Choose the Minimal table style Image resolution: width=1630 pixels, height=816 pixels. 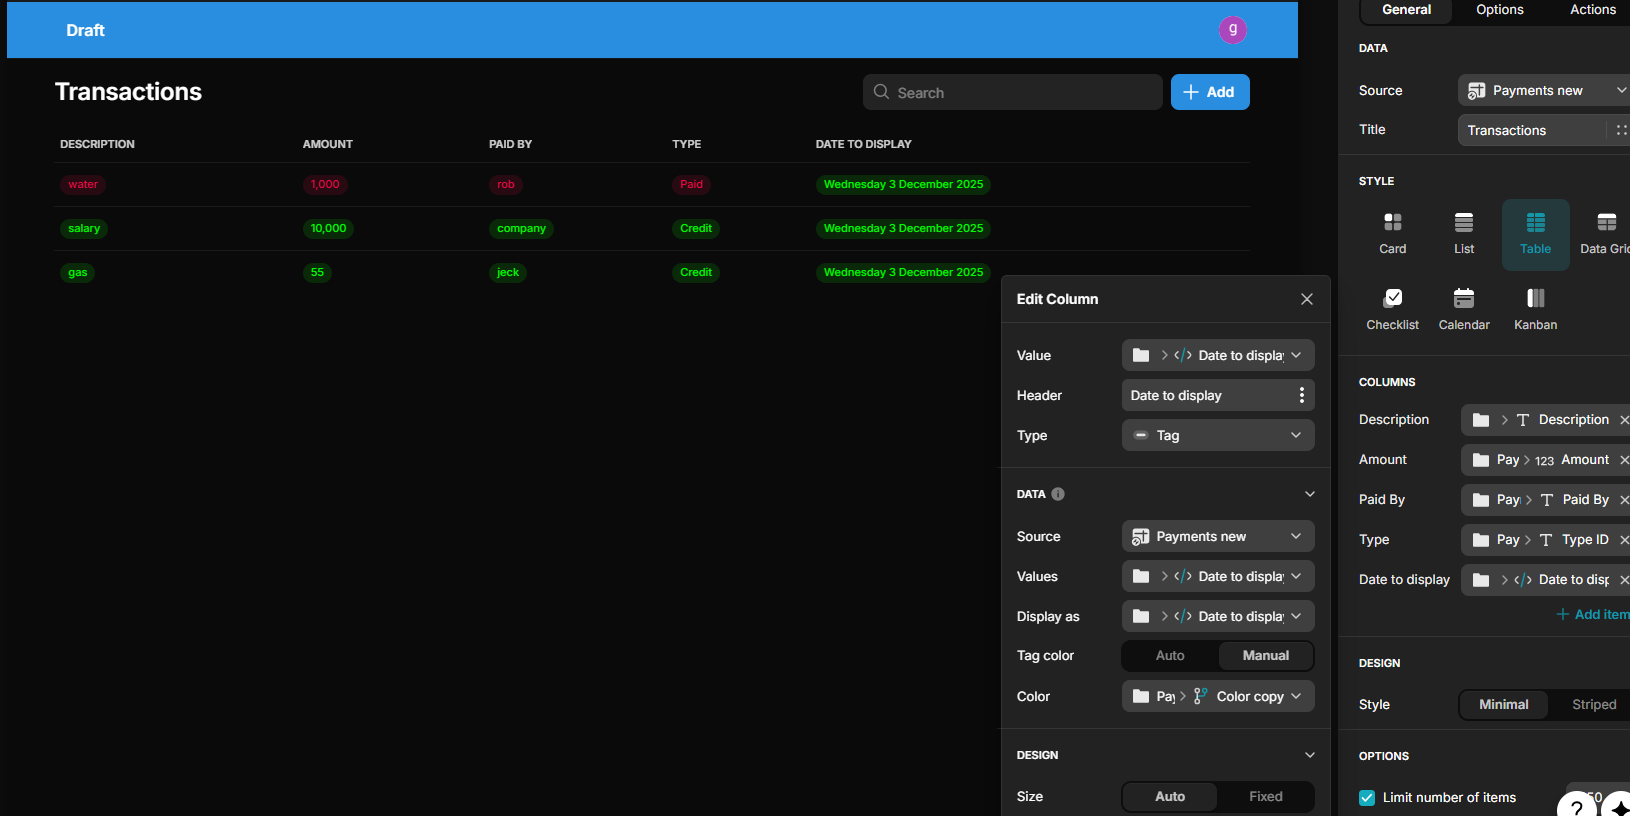point(1504,705)
